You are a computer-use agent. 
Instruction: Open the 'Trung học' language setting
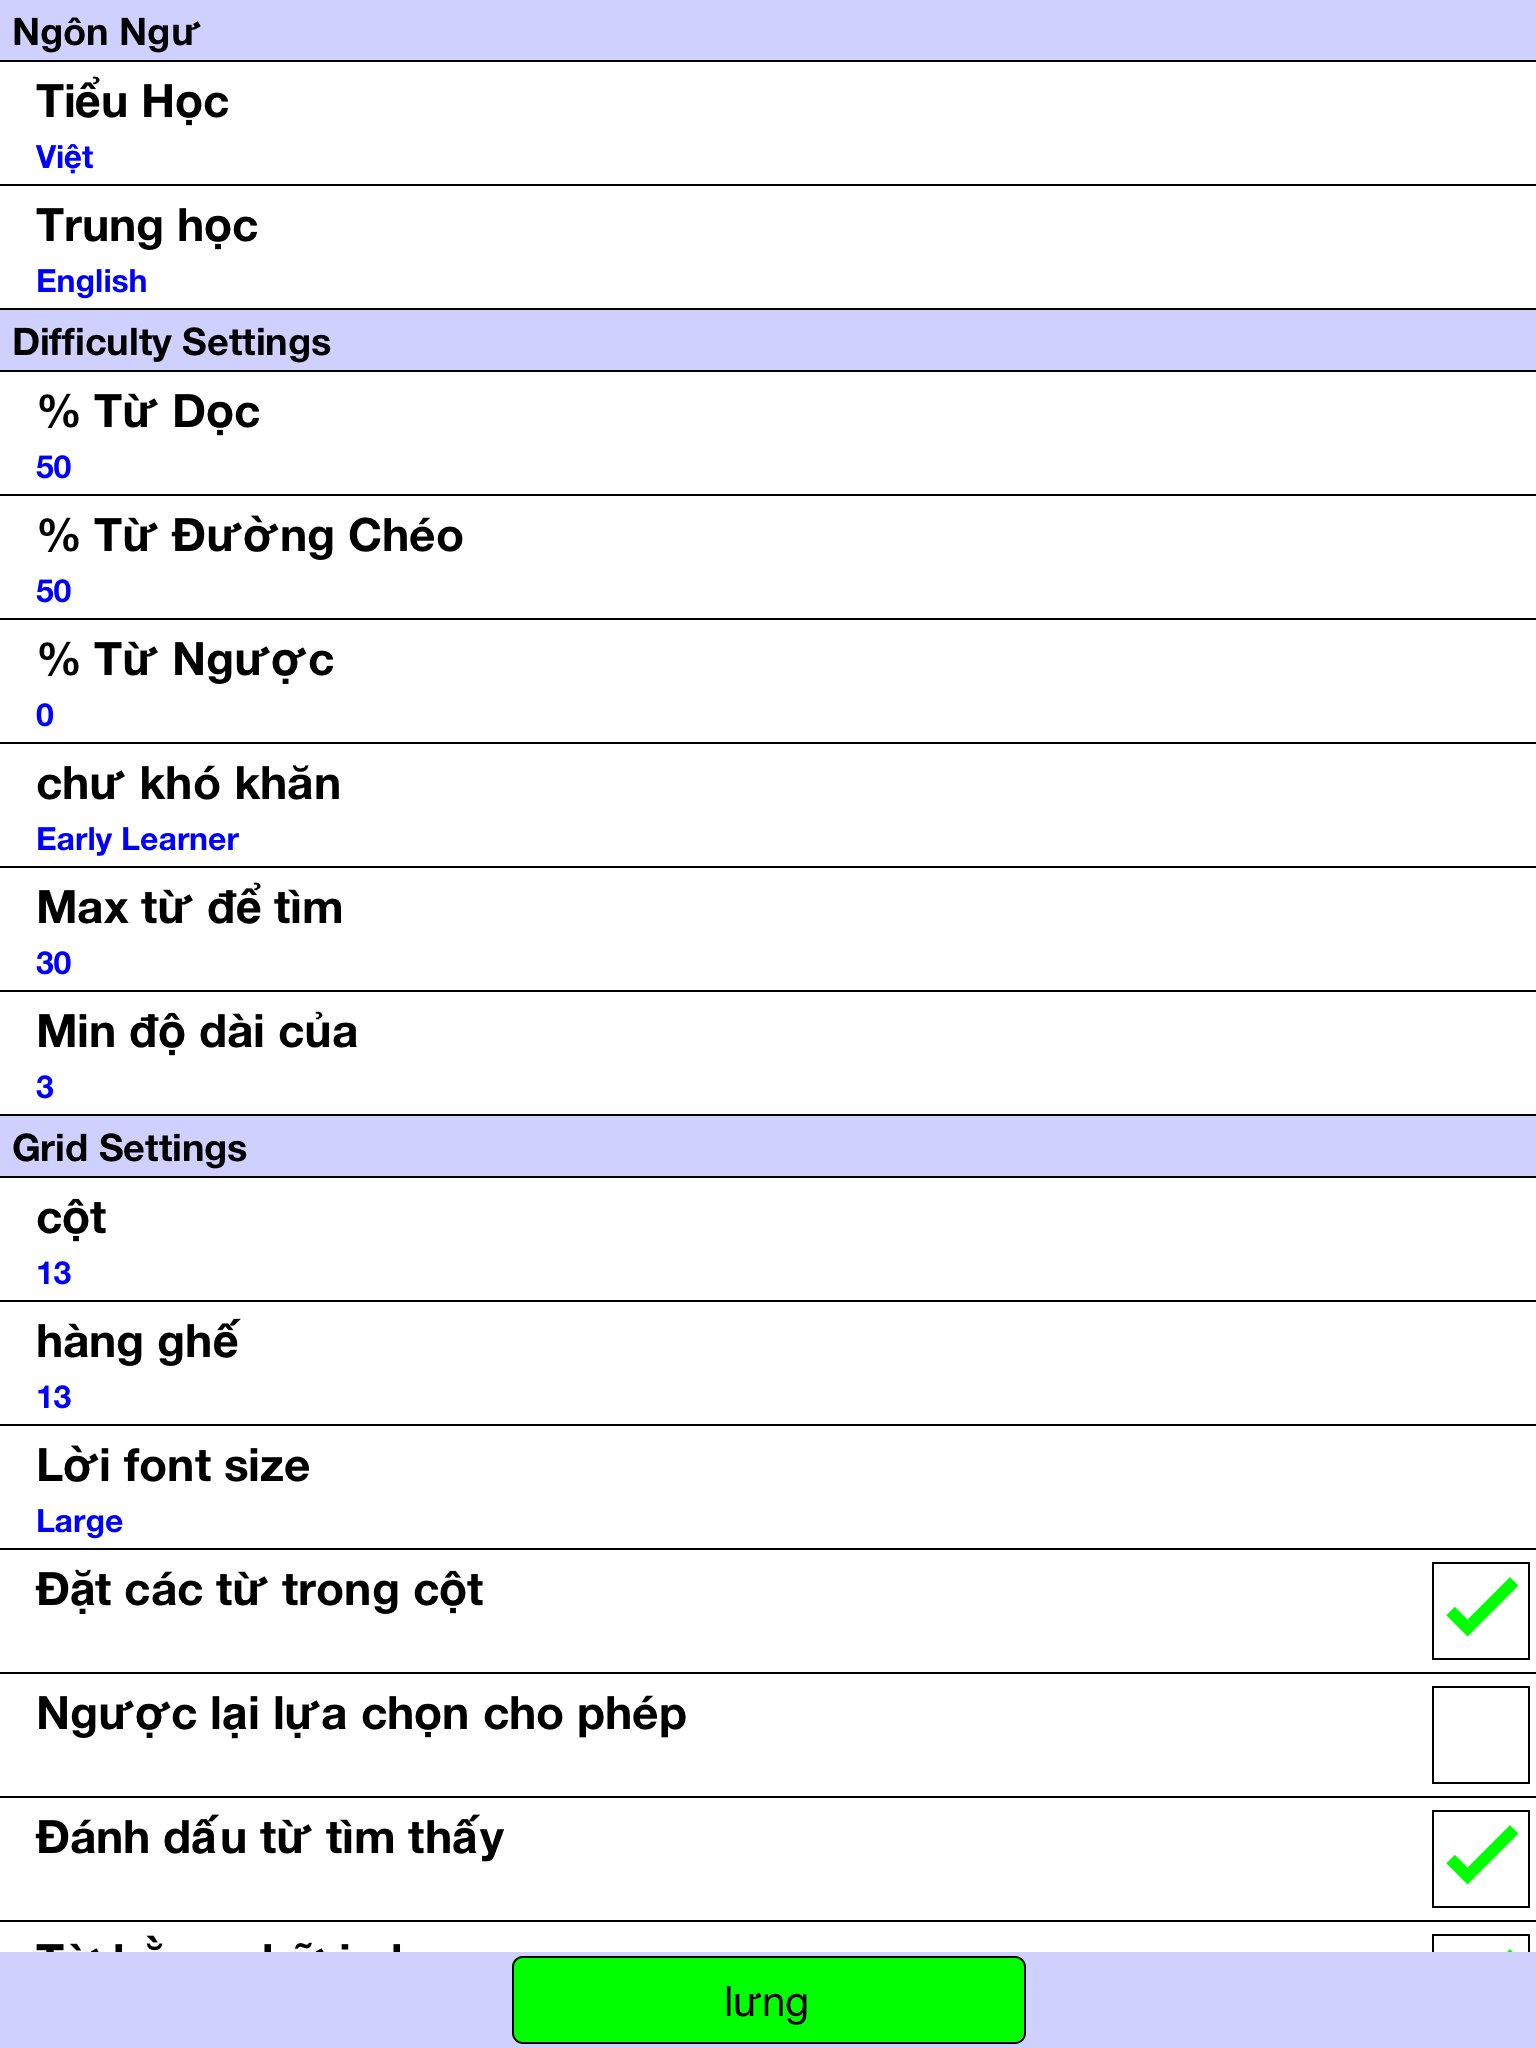pos(768,247)
